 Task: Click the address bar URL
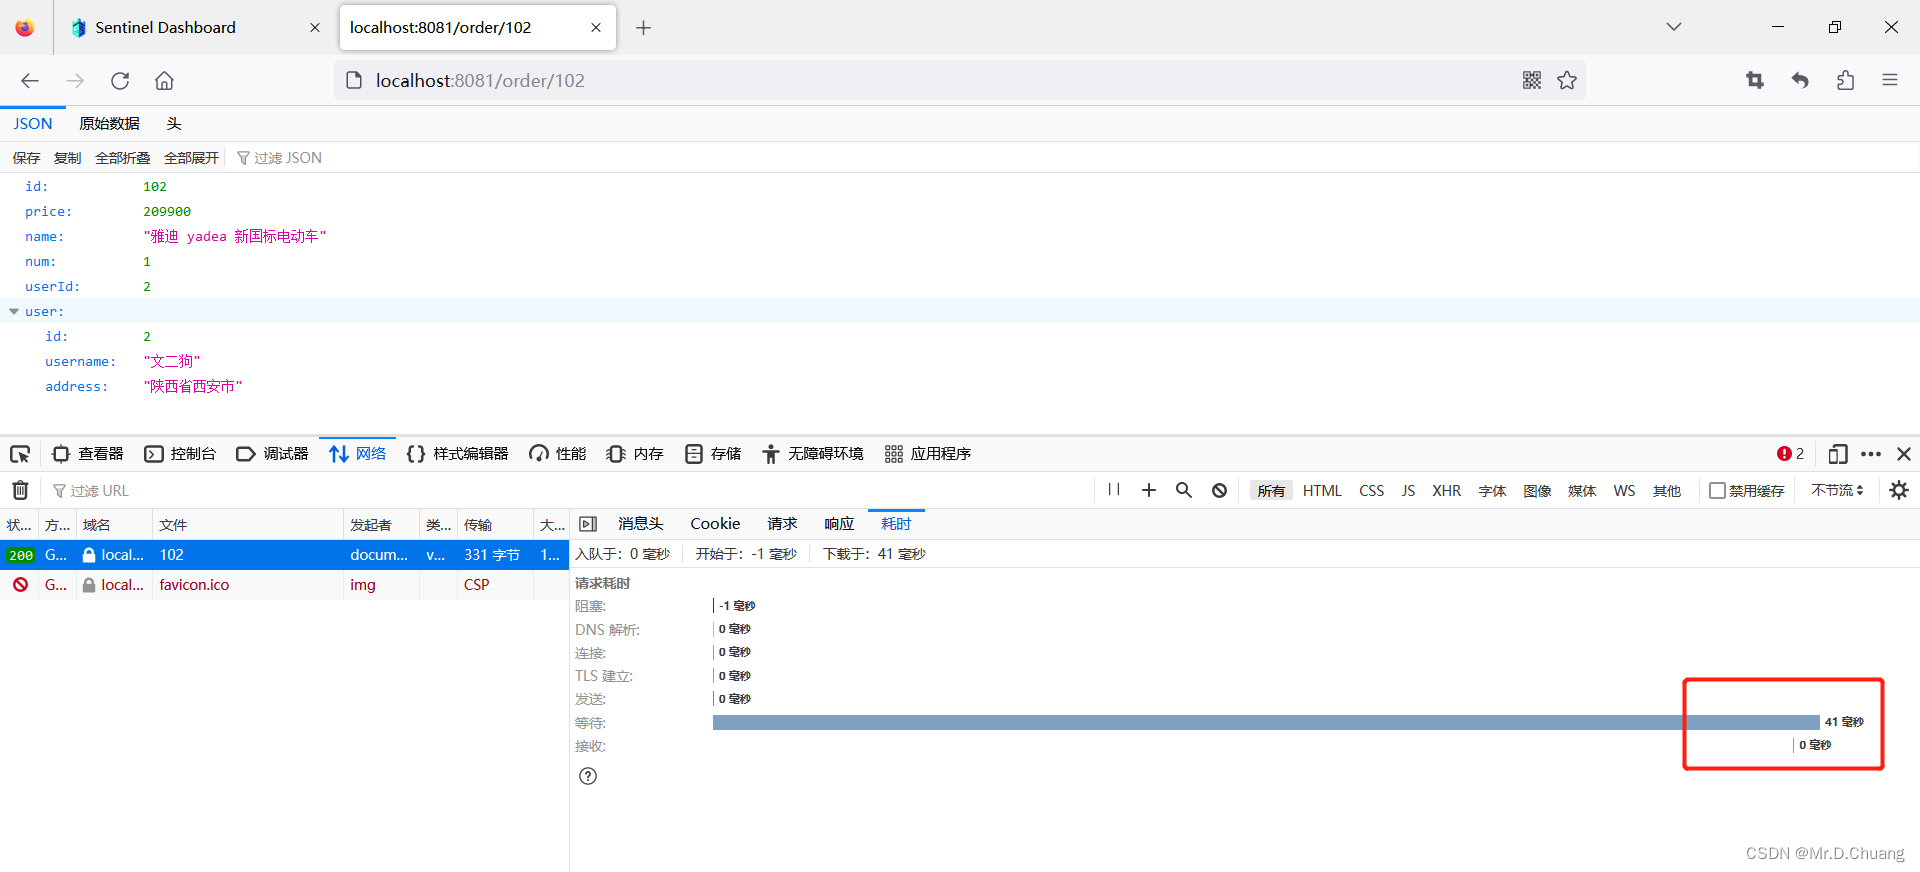(x=480, y=81)
